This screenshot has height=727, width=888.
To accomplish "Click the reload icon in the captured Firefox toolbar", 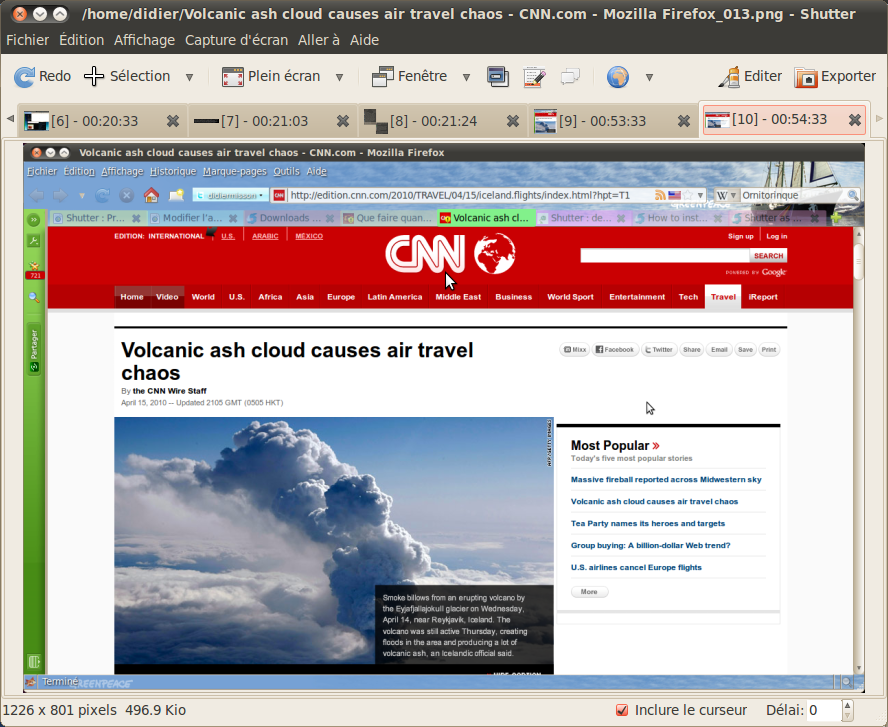I will (103, 195).
